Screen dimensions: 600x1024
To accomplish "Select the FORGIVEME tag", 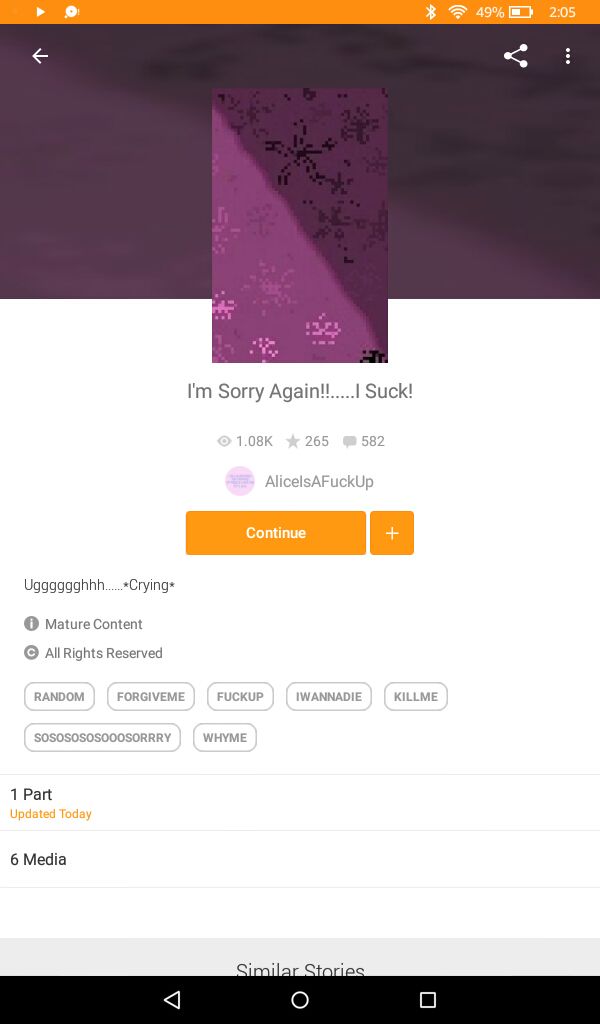I will coord(151,697).
